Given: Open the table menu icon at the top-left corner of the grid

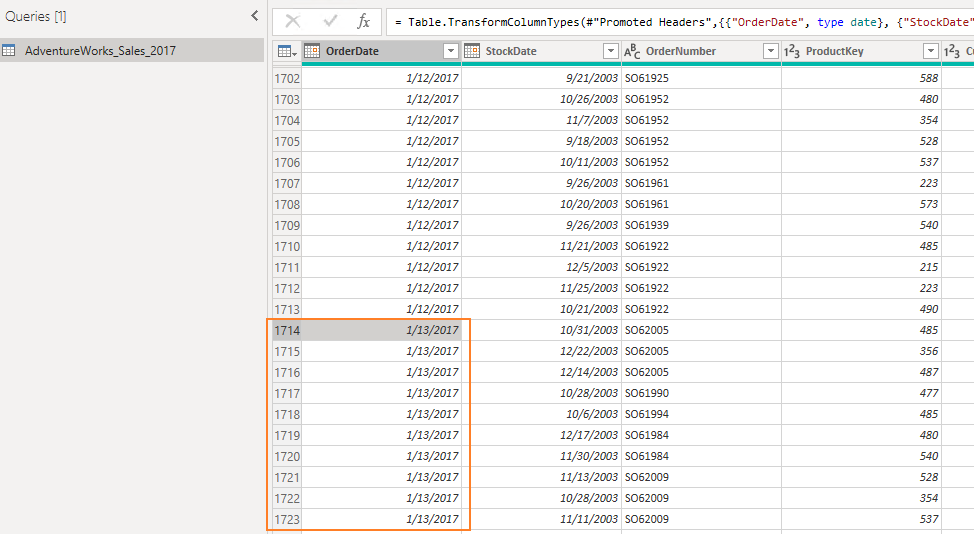Looking at the screenshot, I should click(x=287, y=52).
